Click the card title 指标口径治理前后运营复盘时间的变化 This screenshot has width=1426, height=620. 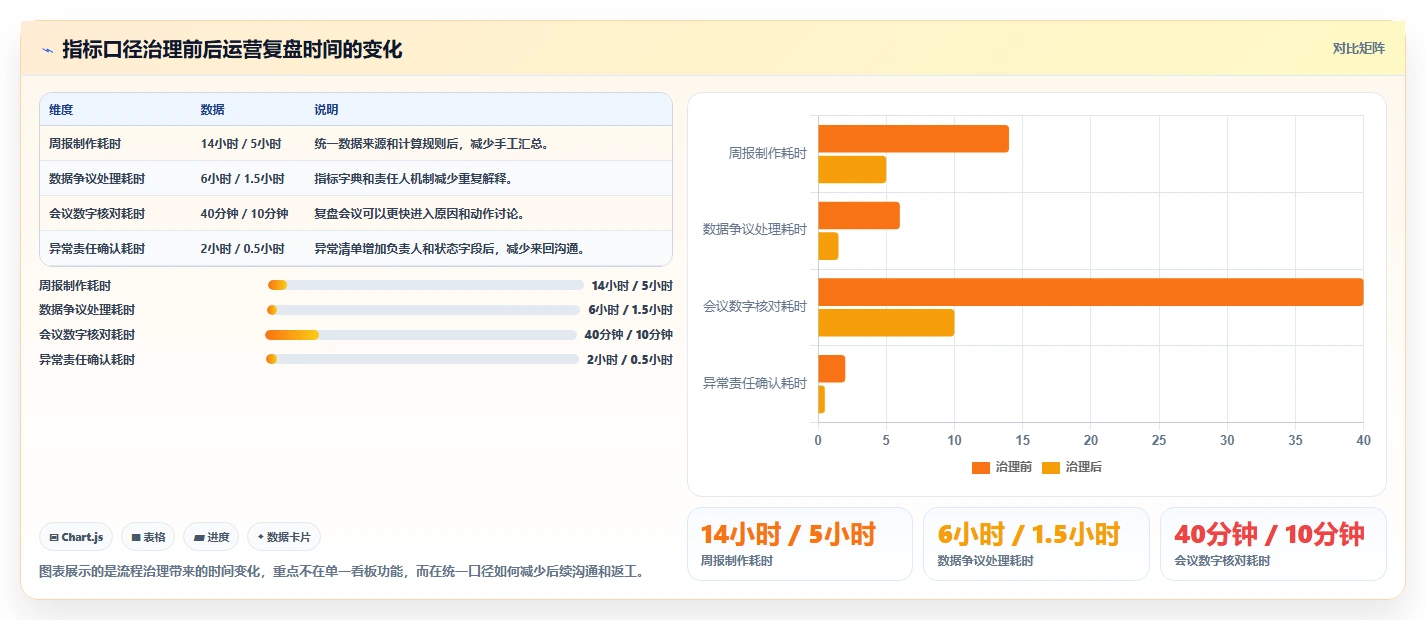pos(232,50)
